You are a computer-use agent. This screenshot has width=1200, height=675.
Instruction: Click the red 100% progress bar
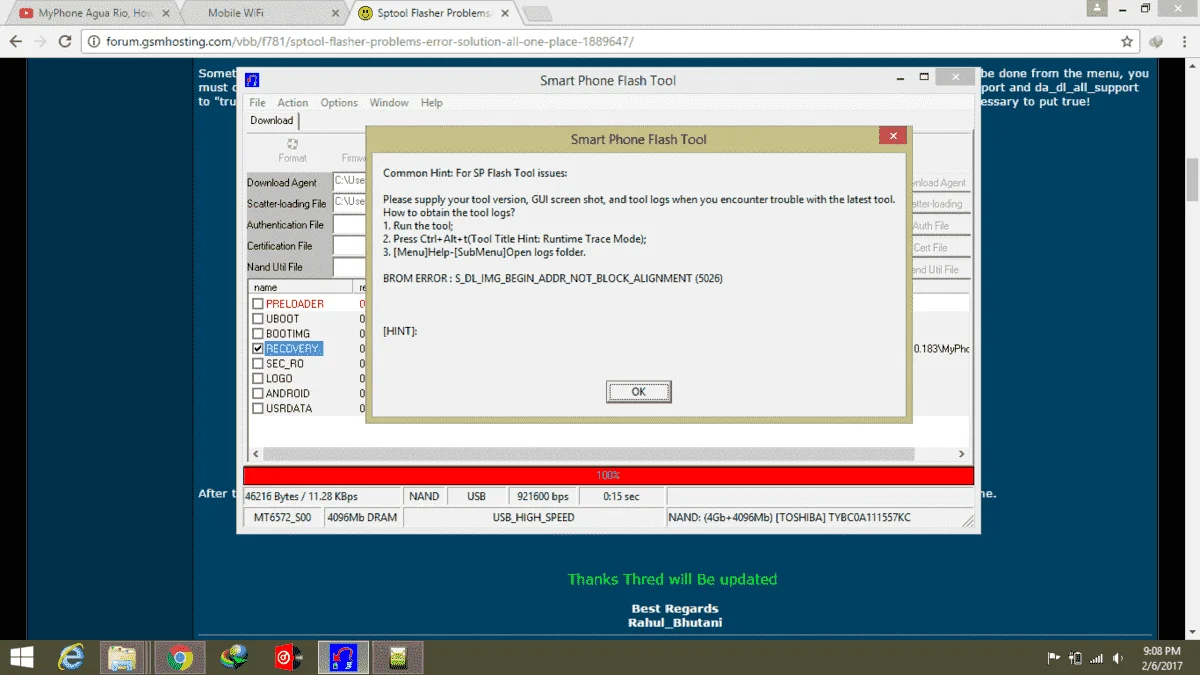(608, 476)
